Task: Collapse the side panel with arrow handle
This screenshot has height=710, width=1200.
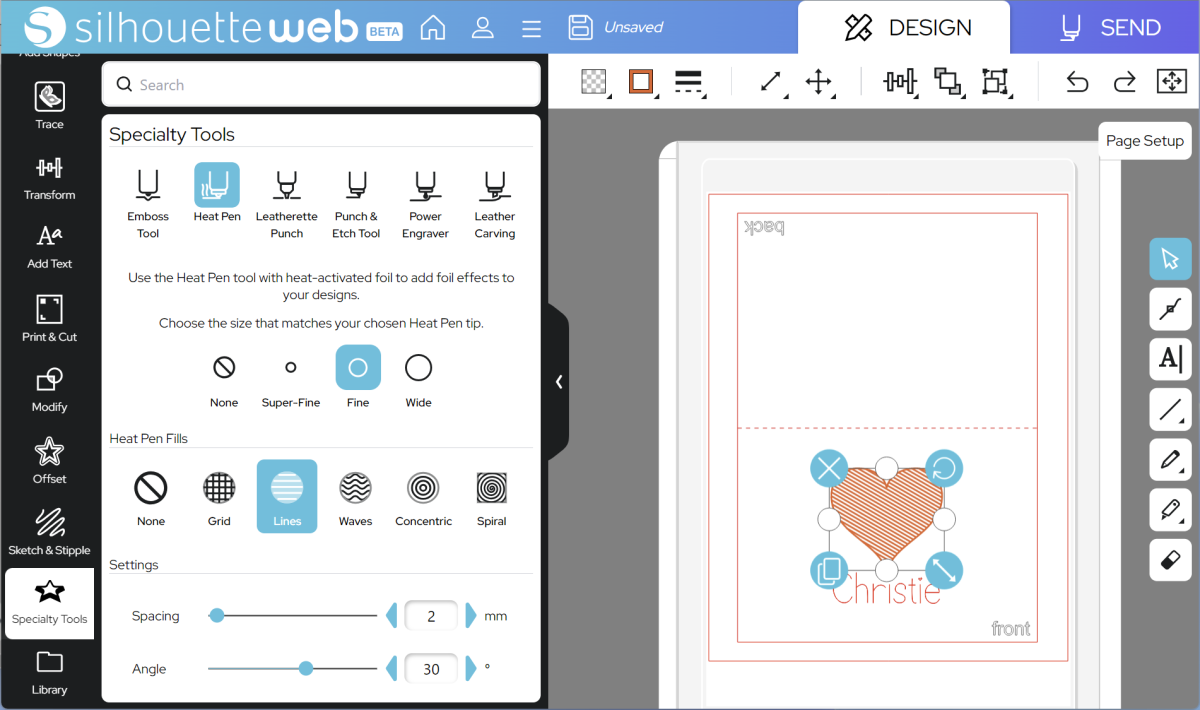Action: (x=559, y=381)
